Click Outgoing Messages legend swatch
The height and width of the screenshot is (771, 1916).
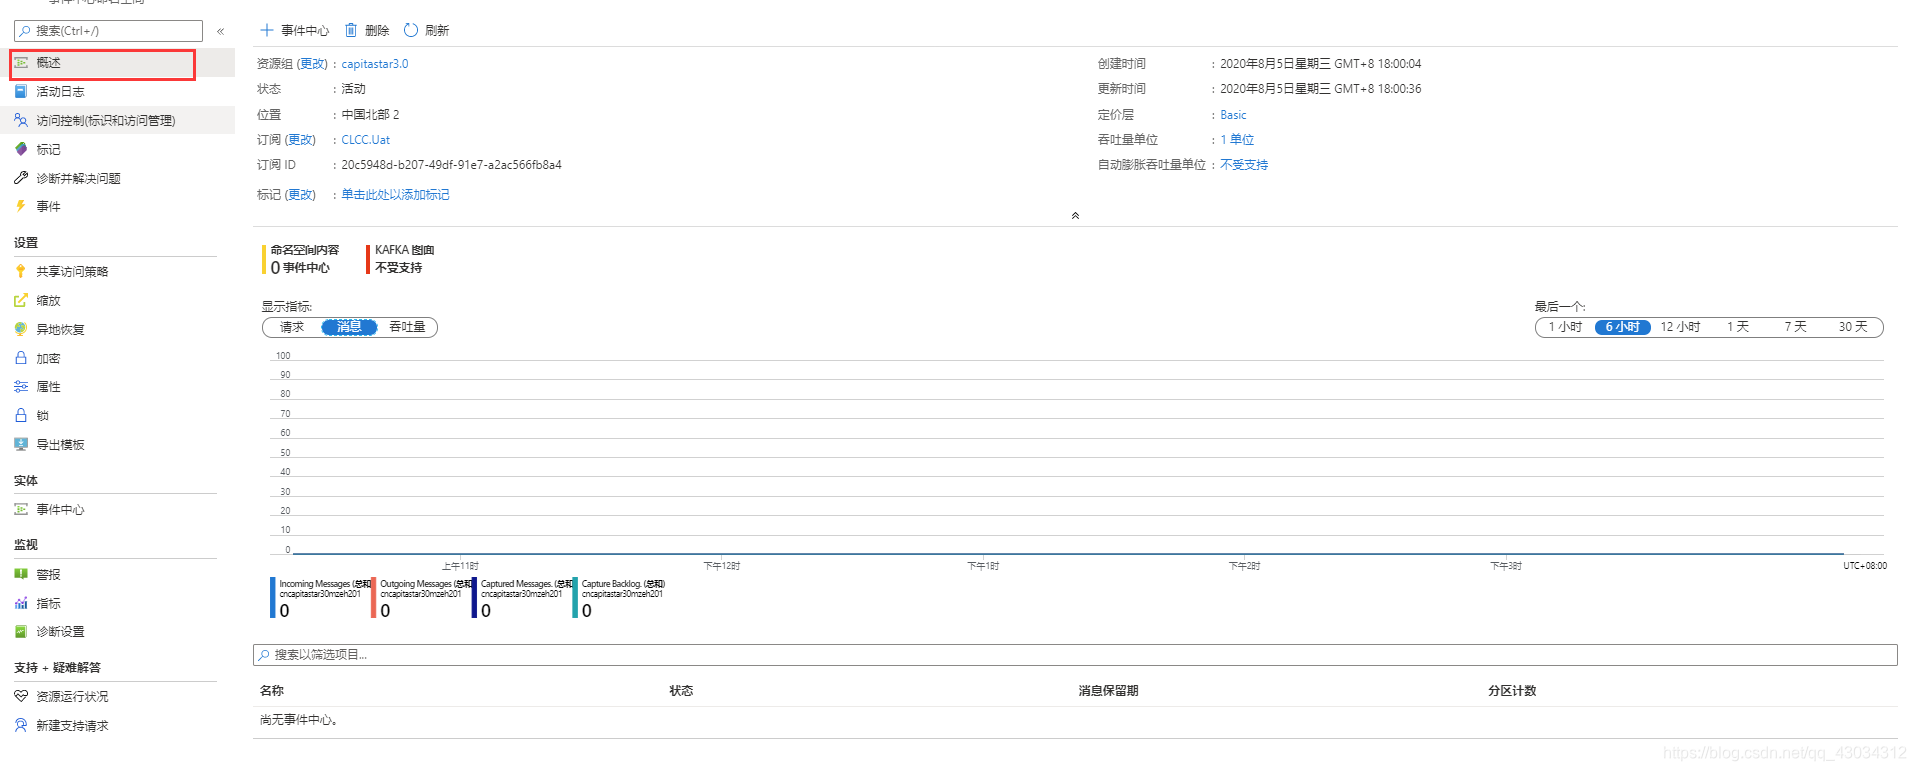[x=374, y=597]
